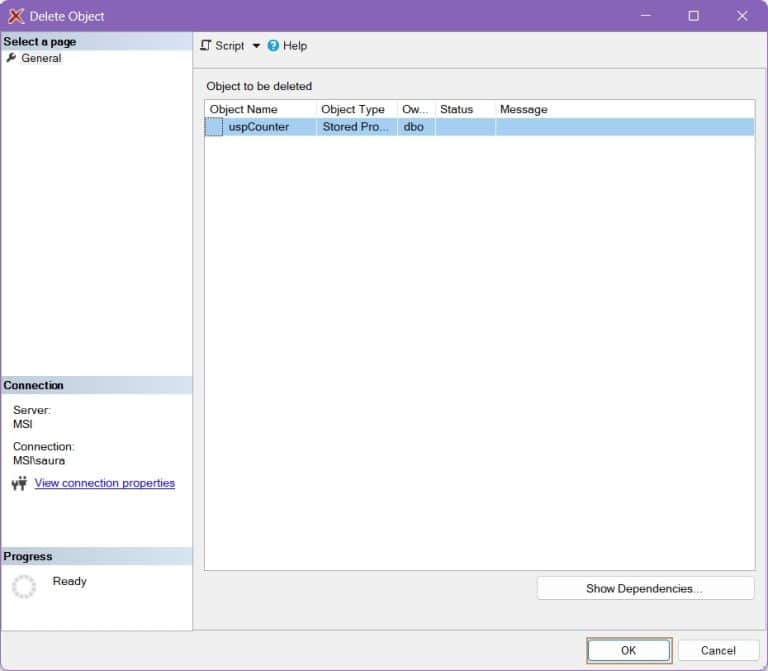Click the Ready progress spinner icon
This screenshot has width=768, height=671.
(x=24, y=586)
